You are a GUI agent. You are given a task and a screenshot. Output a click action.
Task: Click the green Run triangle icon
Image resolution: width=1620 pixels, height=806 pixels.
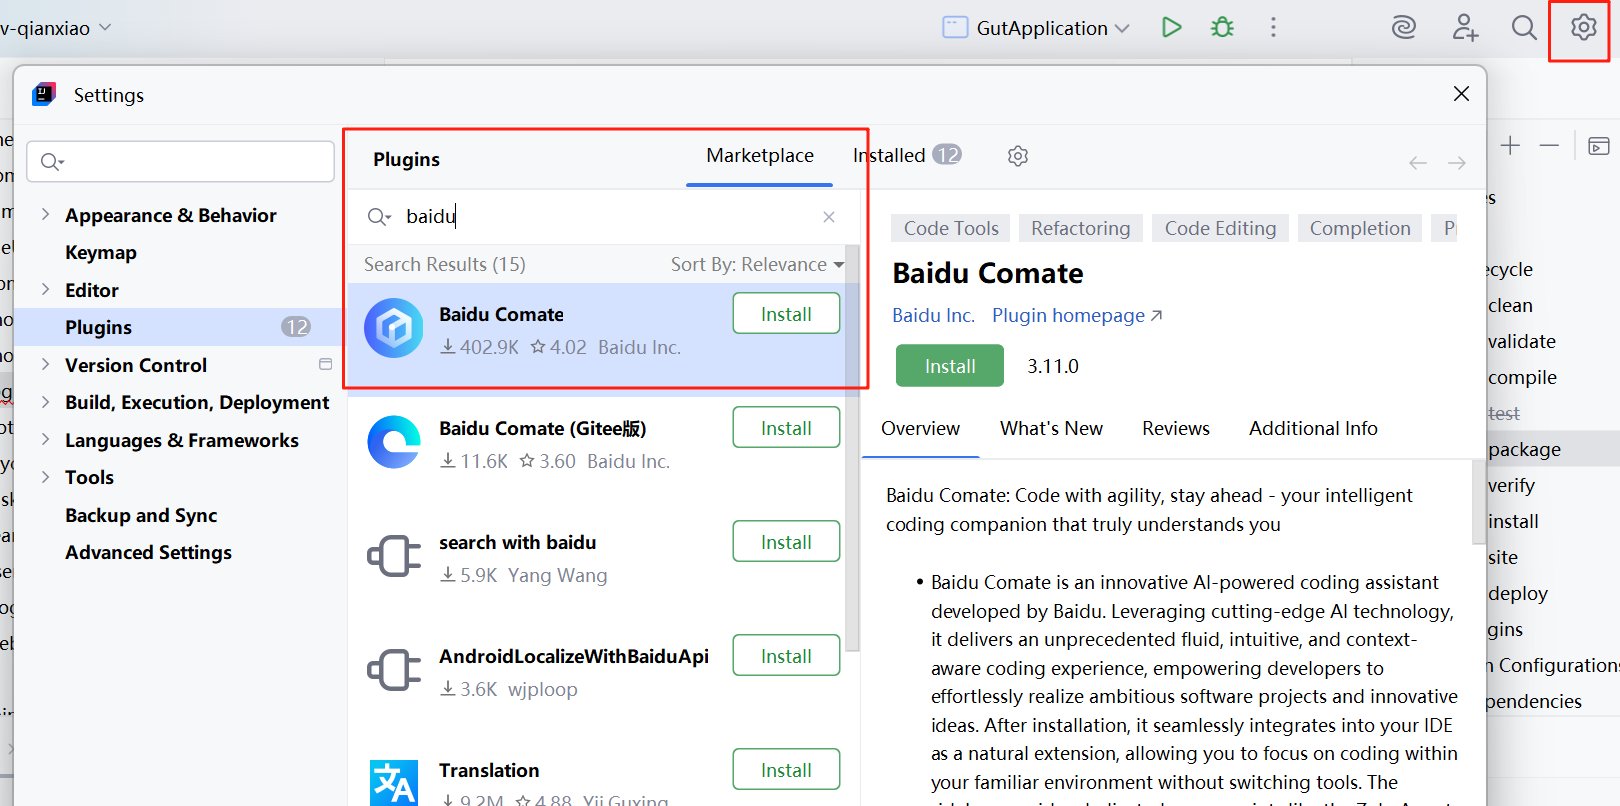1171,27
